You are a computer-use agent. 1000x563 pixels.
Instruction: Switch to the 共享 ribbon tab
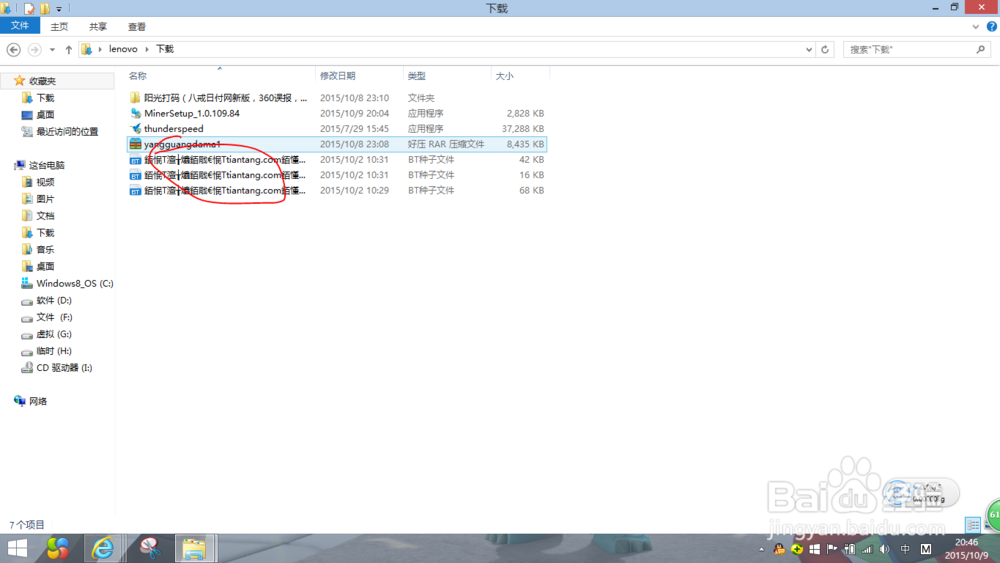point(98,27)
